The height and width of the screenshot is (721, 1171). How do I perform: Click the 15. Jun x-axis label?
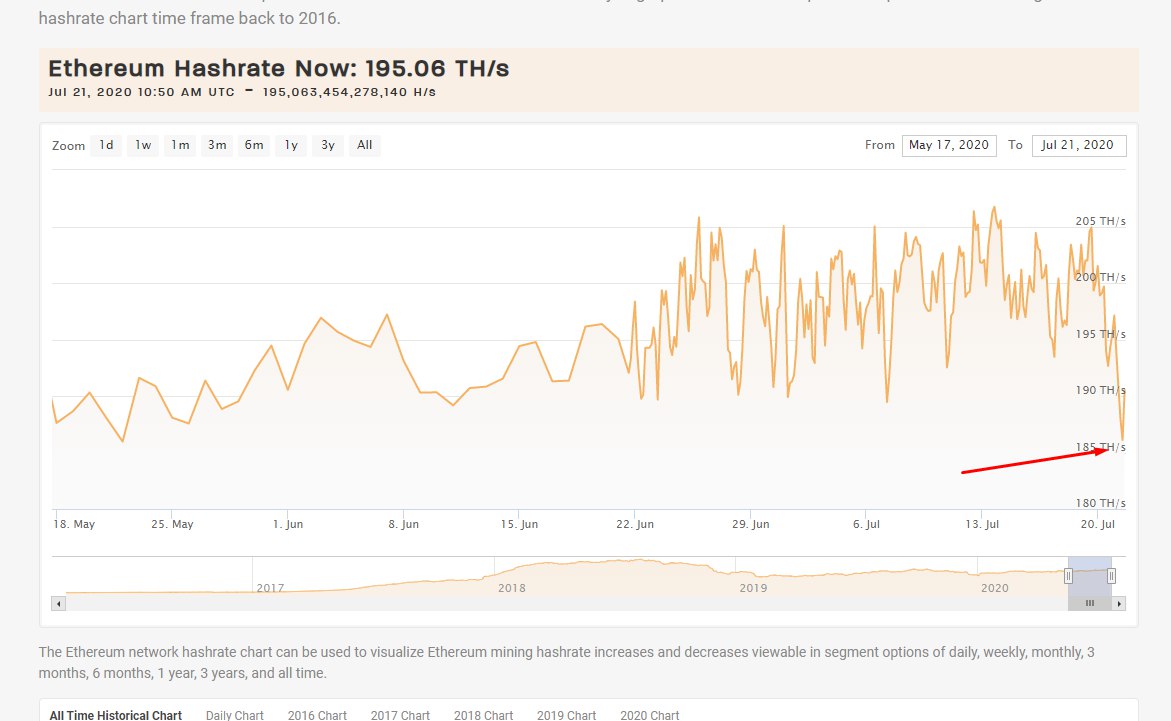point(519,524)
